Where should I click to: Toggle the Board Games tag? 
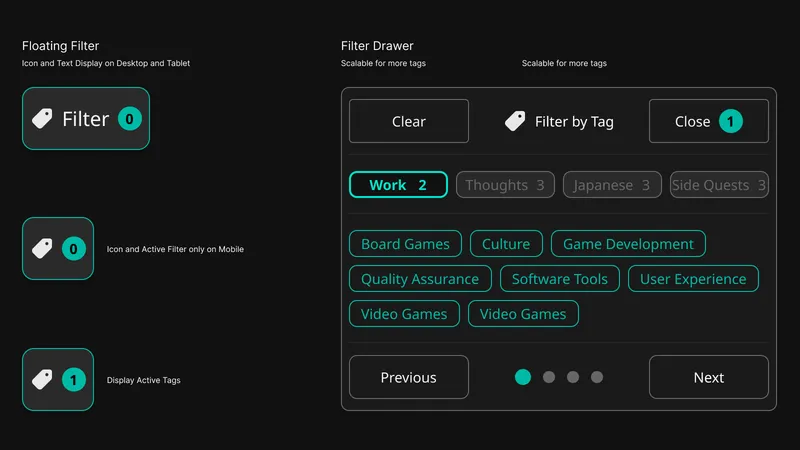[x=405, y=244]
